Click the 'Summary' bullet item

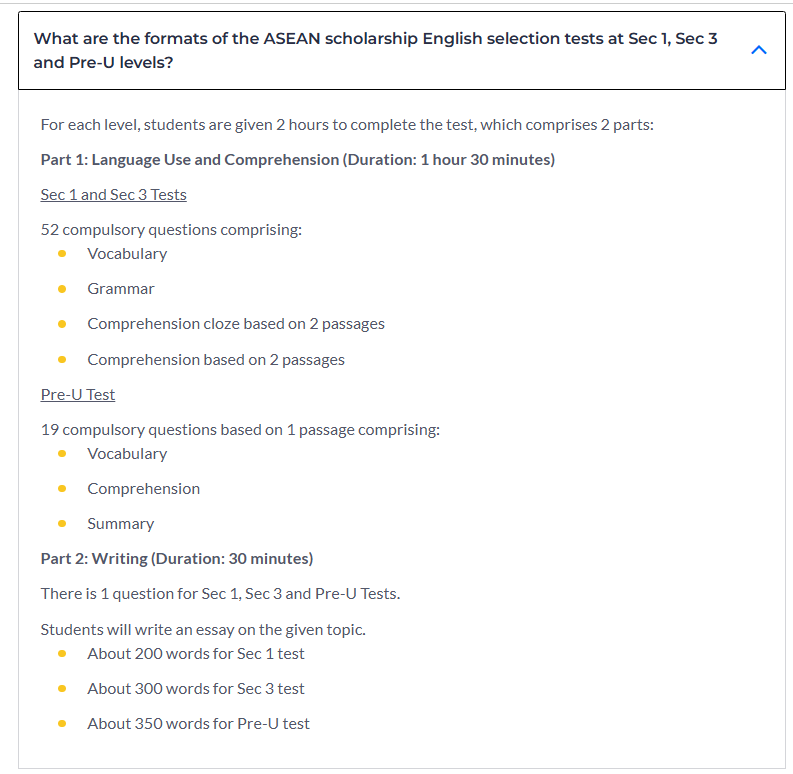click(x=120, y=523)
